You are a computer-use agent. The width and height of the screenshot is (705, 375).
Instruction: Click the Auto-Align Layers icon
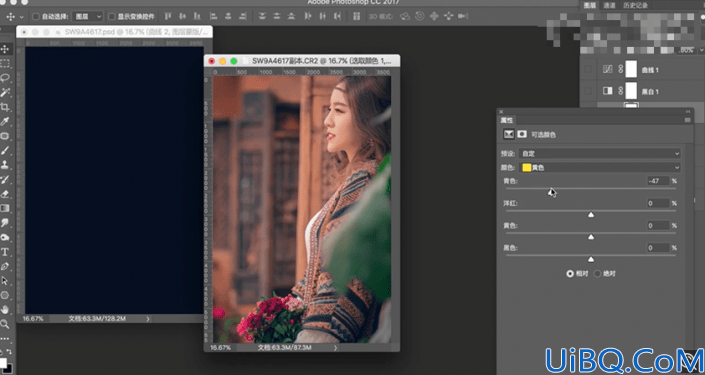click(x=357, y=17)
